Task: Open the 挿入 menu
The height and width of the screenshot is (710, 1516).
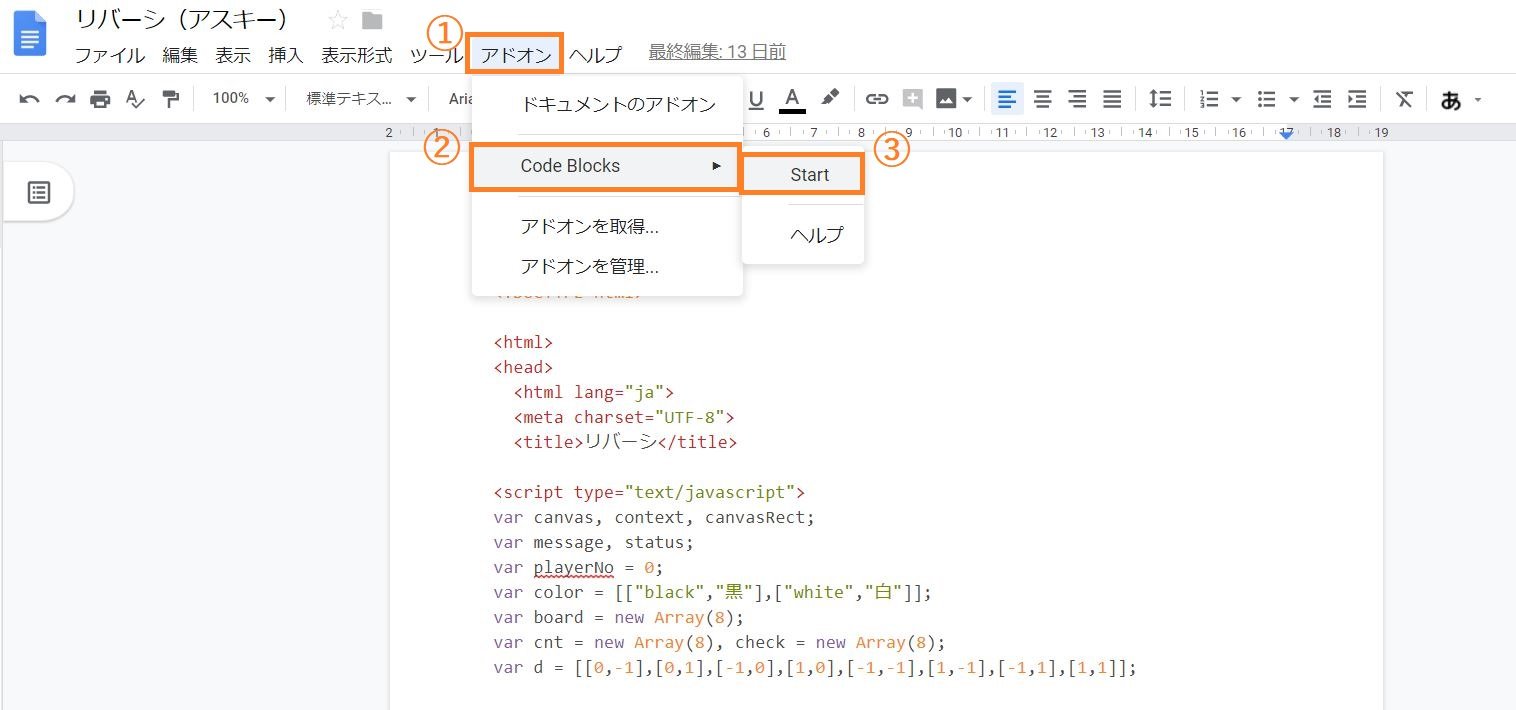Action: click(286, 55)
